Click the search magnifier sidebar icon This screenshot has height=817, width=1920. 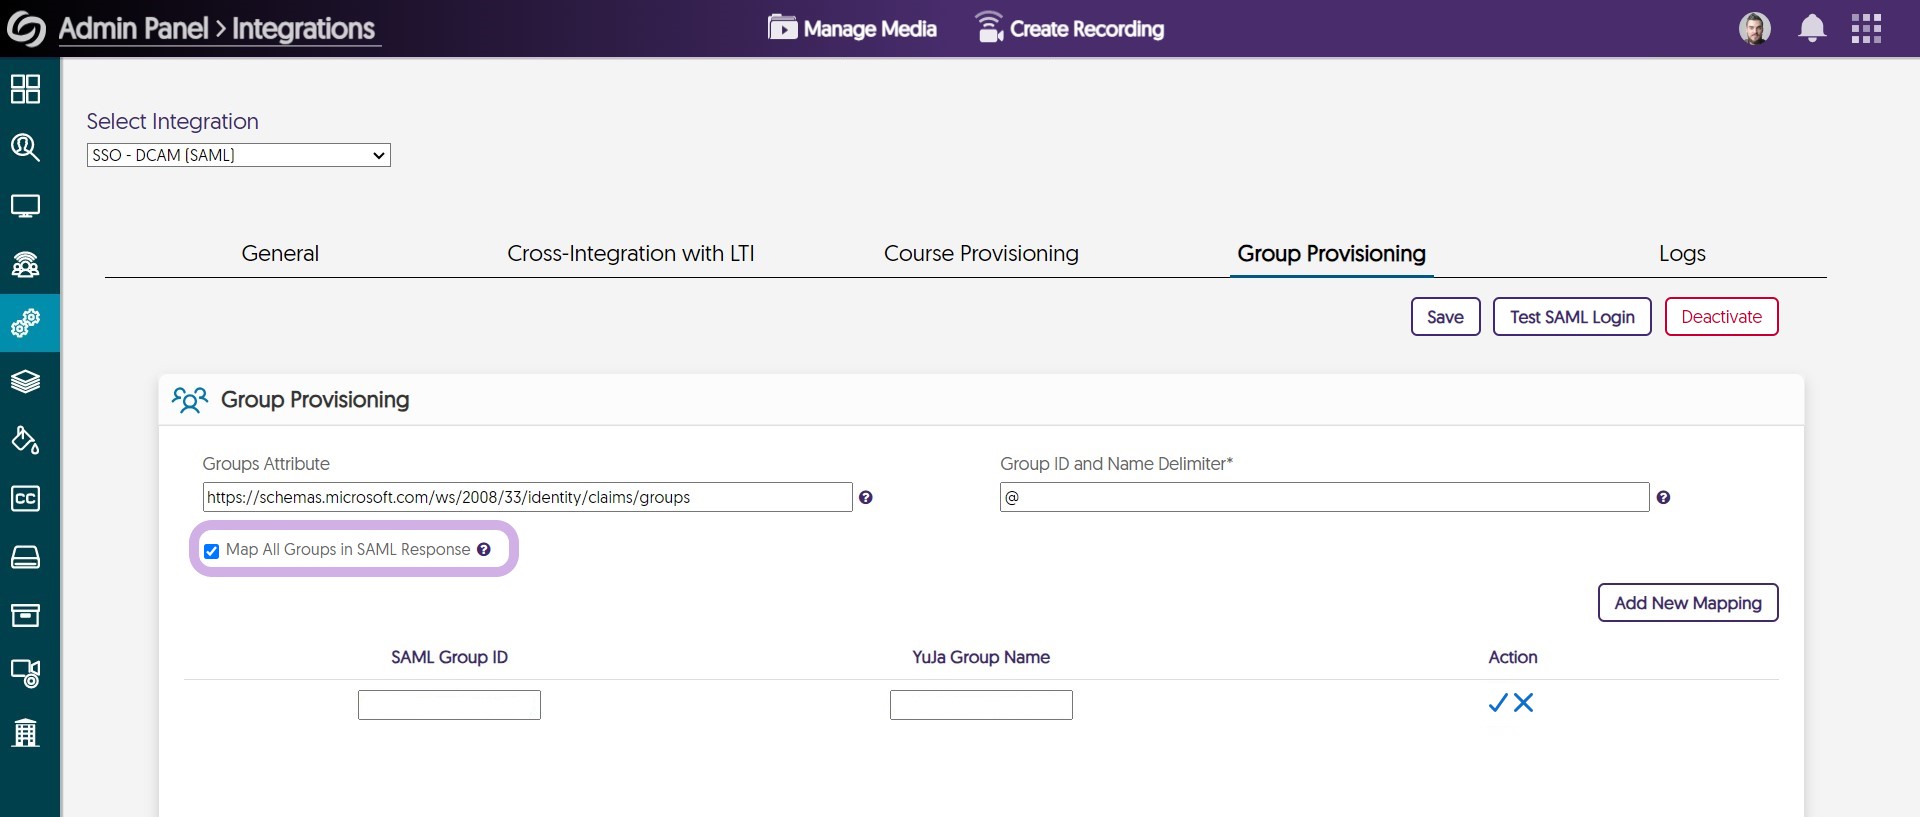point(25,148)
